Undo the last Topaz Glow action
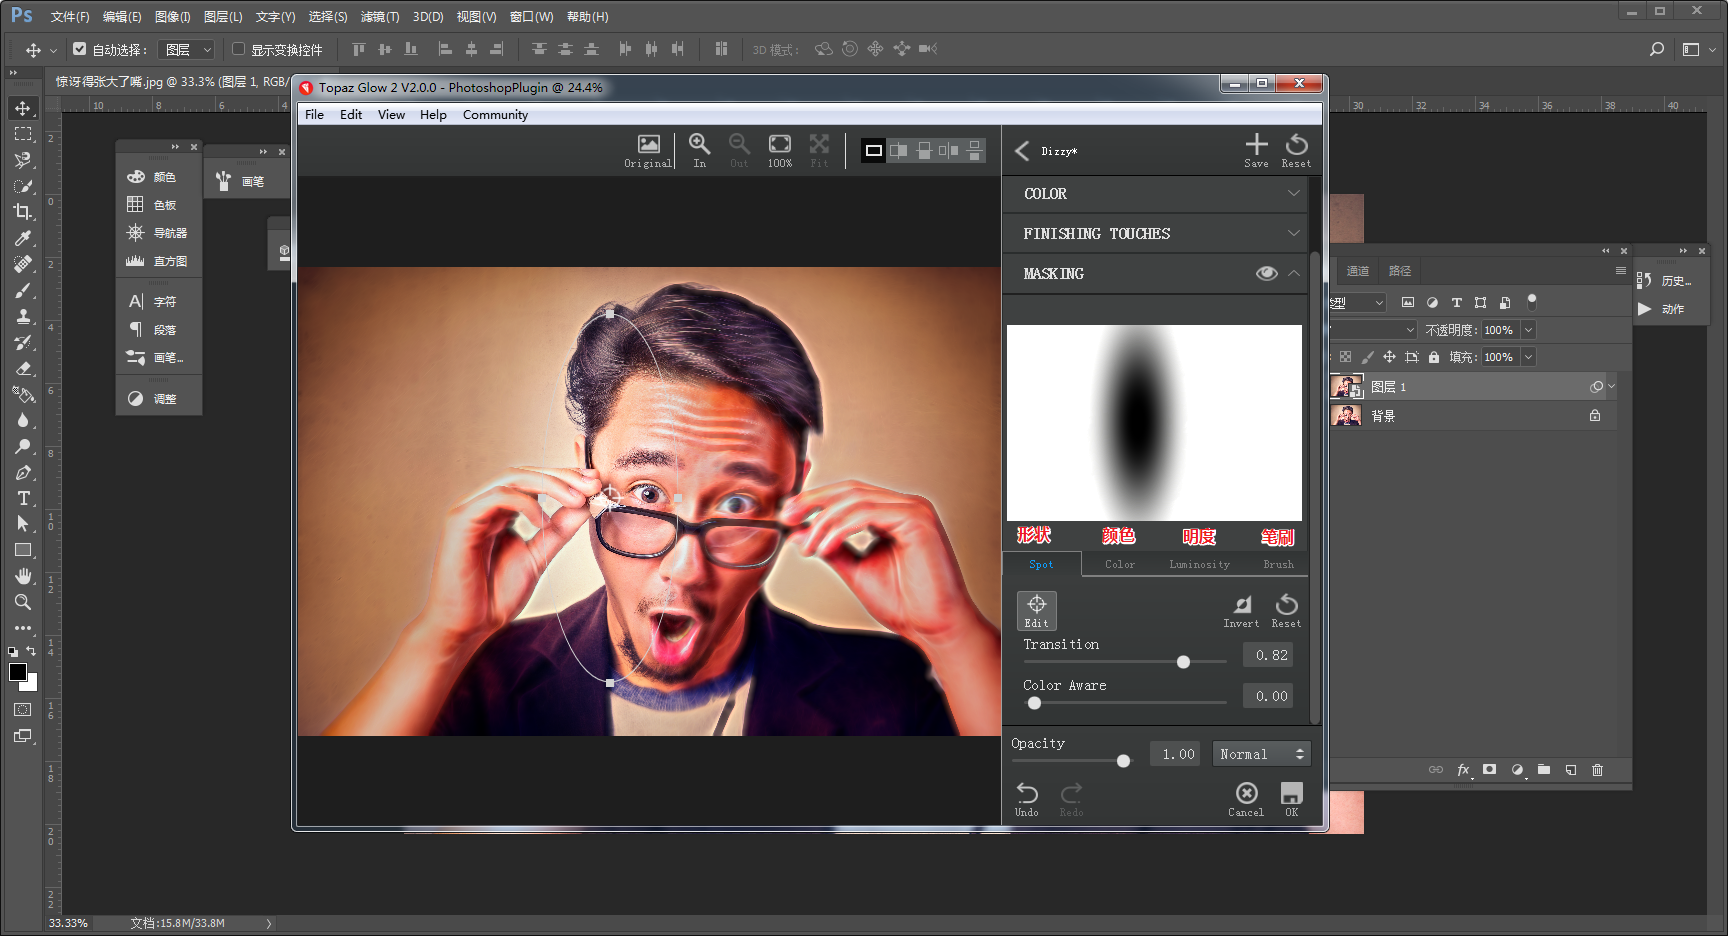Screen dimensions: 1728x936 (x=1027, y=799)
